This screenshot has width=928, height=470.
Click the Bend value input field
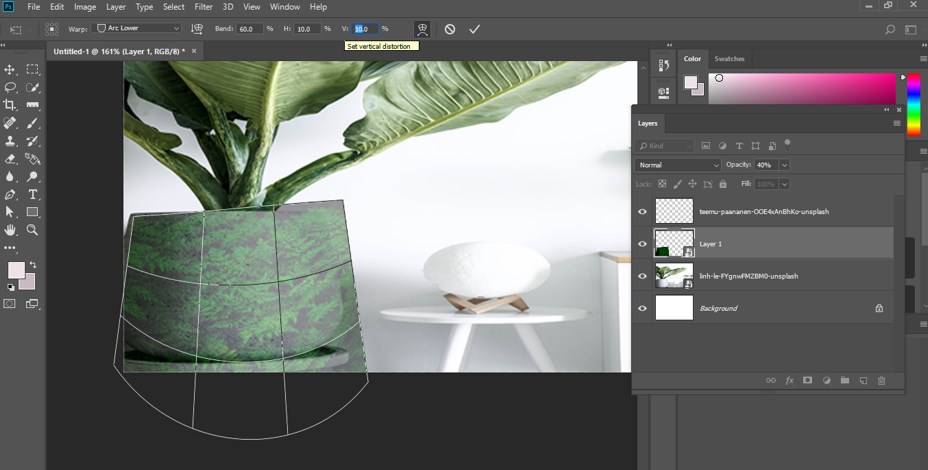(x=250, y=28)
